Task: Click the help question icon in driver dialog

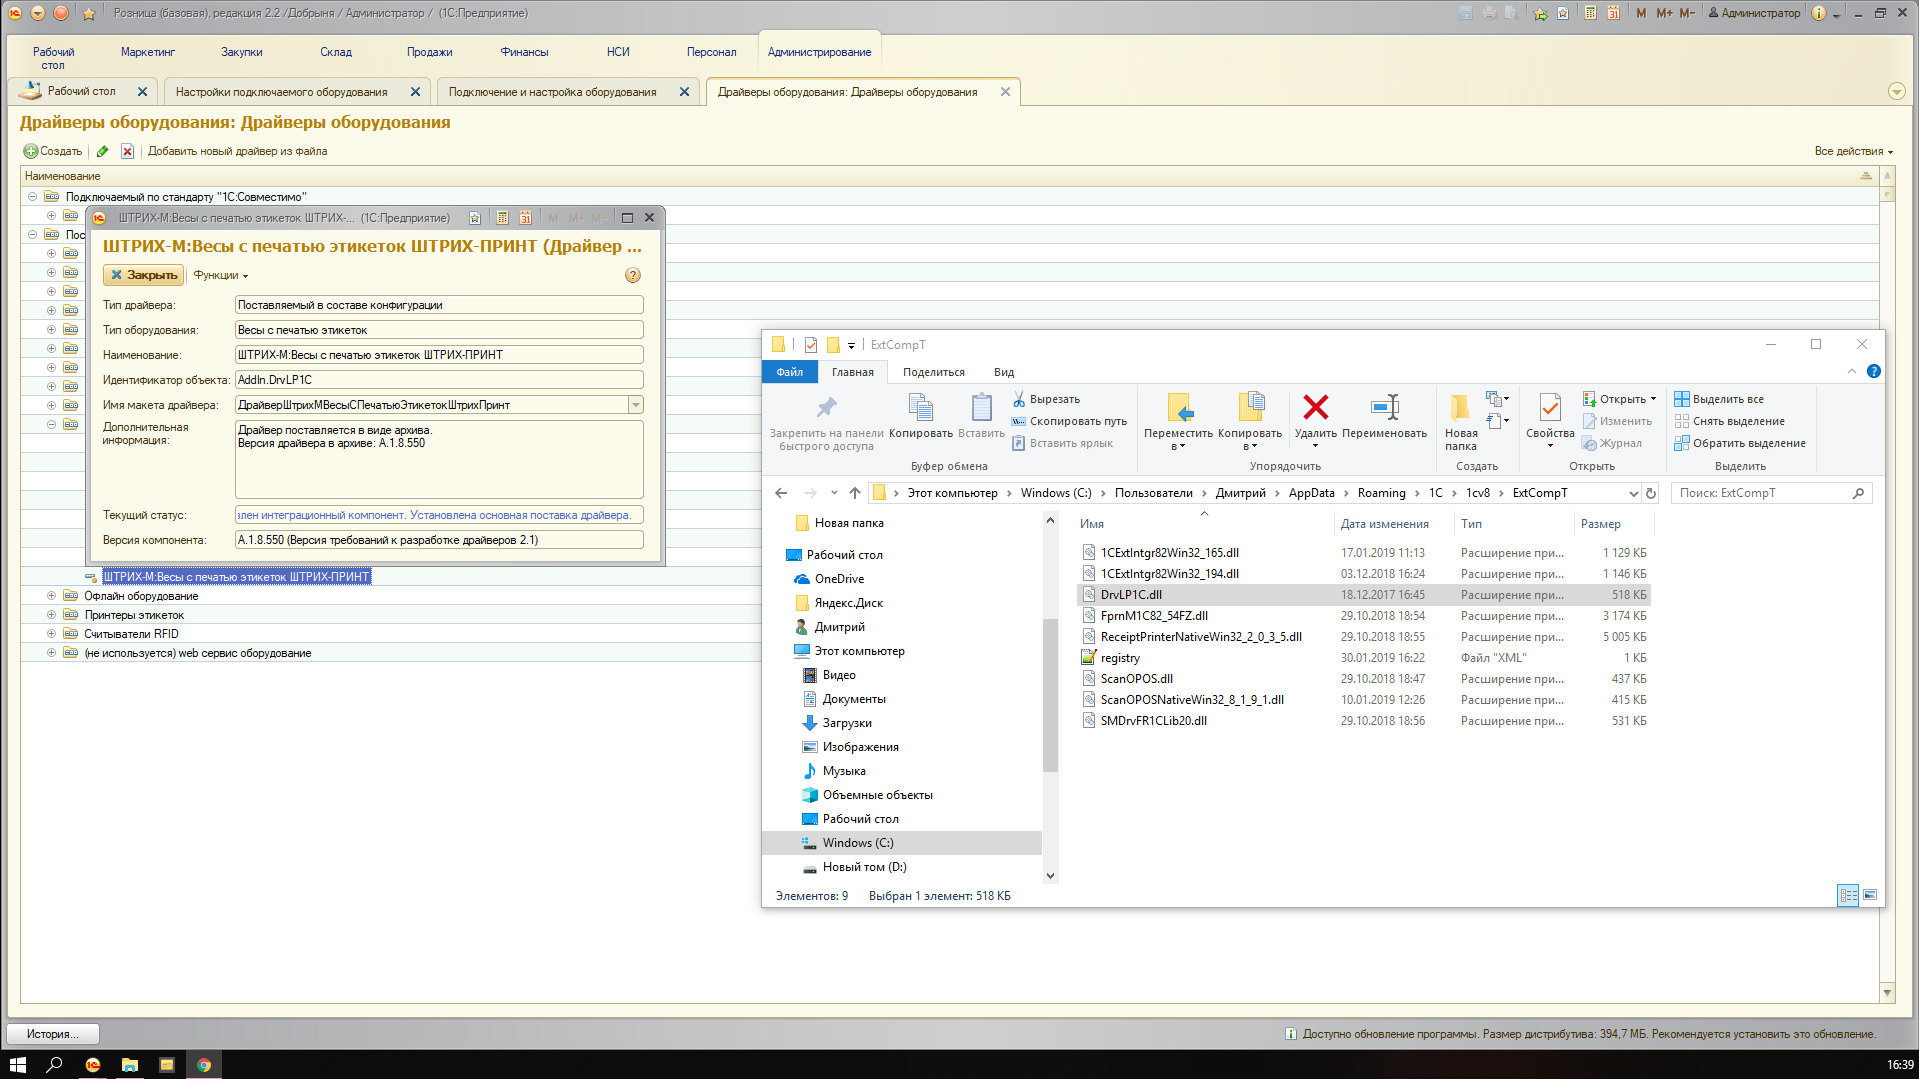Action: (x=632, y=275)
